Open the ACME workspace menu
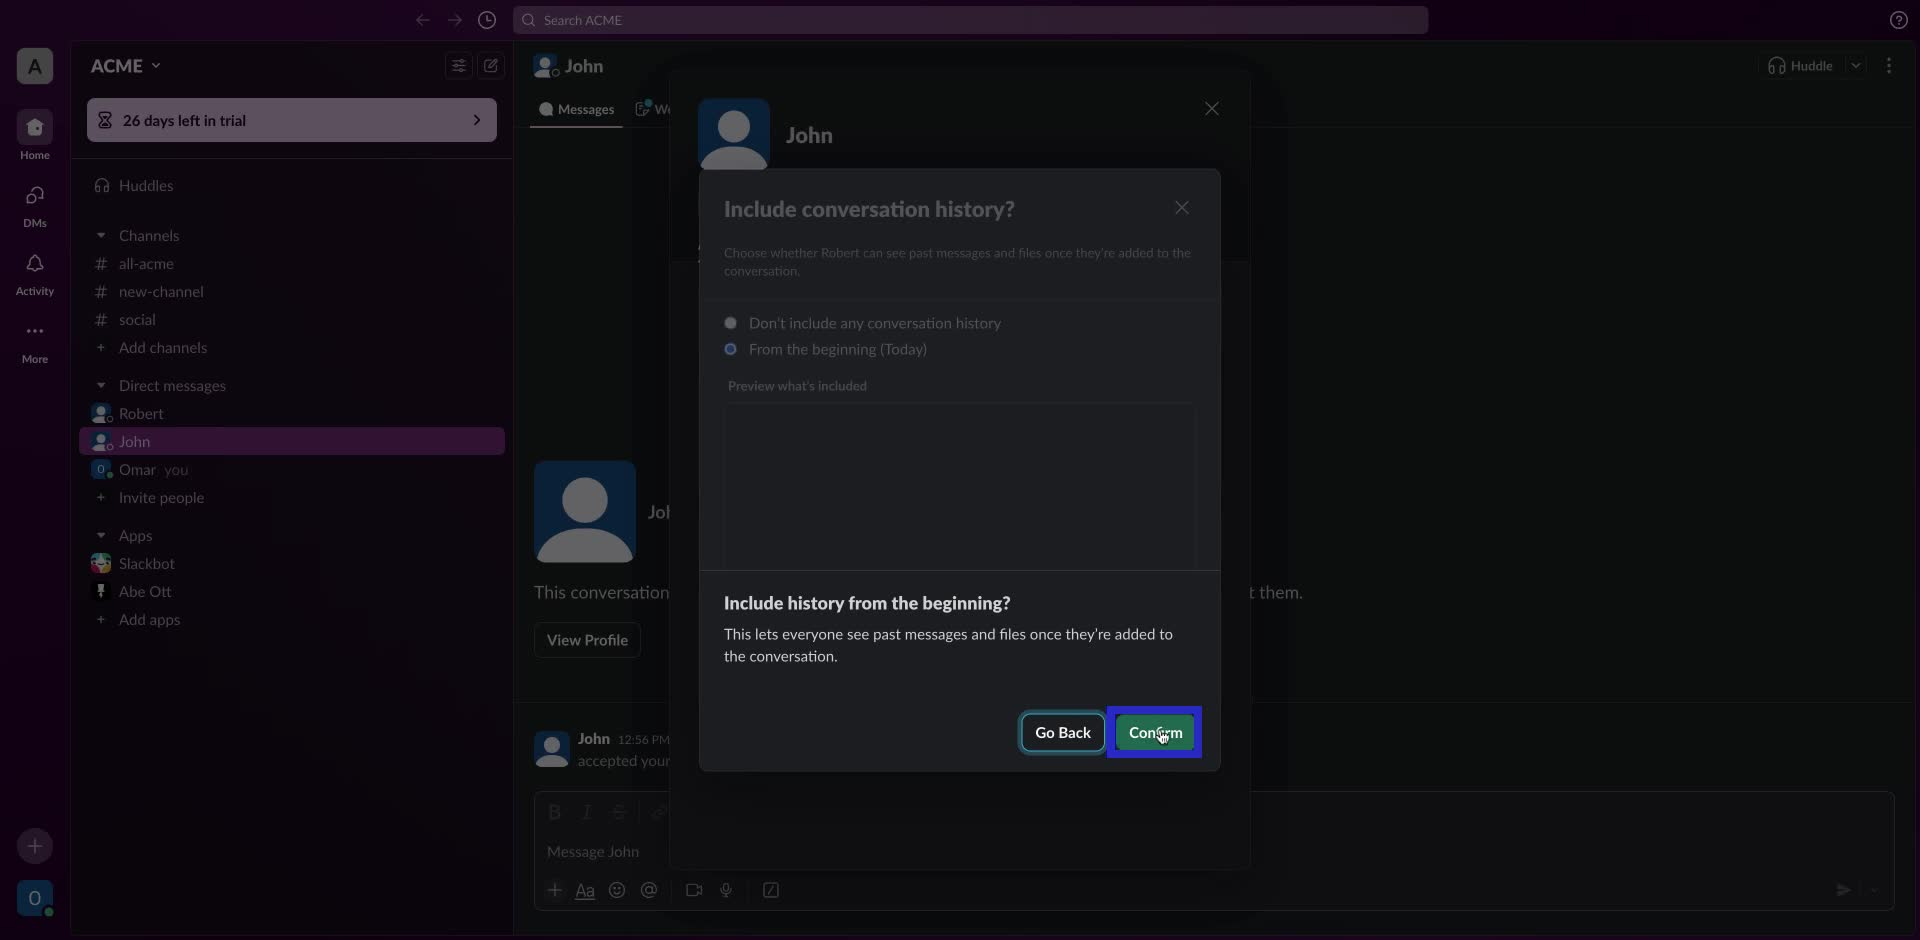The image size is (1920, 940). point(126,65)
